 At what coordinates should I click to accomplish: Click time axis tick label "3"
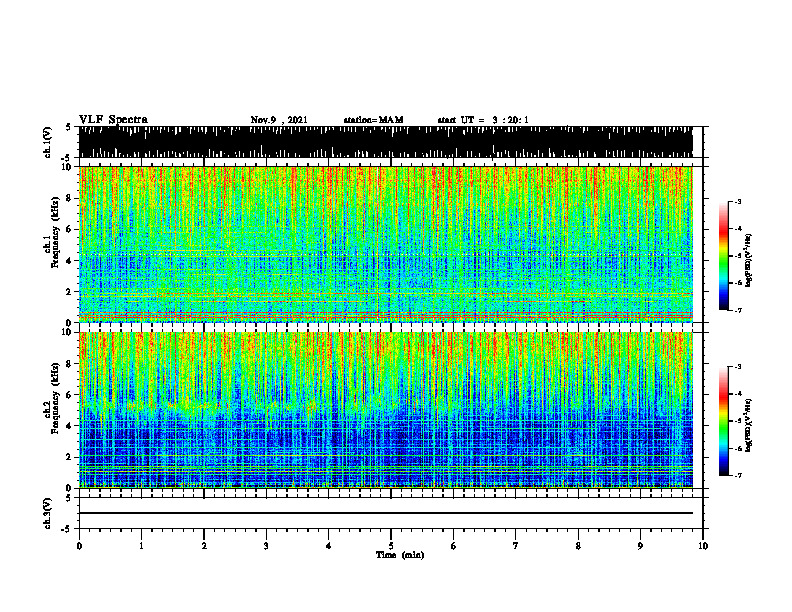tap(266, 546)
